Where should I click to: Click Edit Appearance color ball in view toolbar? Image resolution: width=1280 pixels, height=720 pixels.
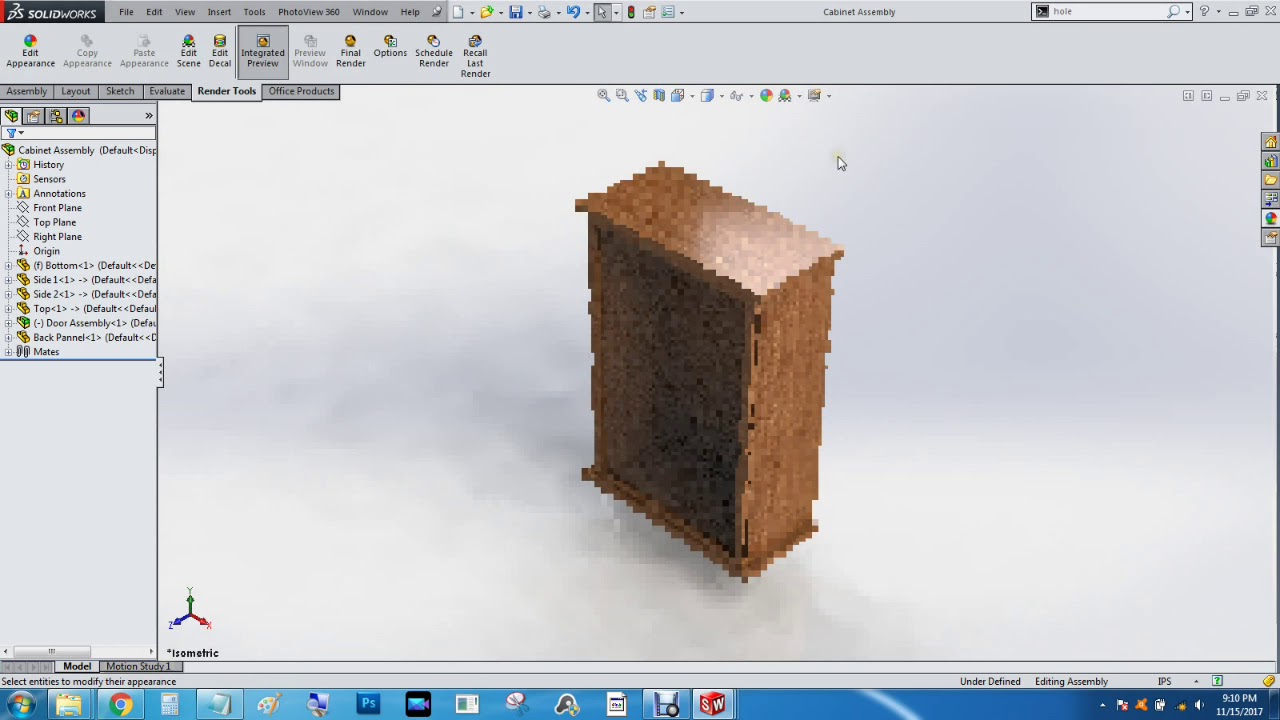pos(766,95)
